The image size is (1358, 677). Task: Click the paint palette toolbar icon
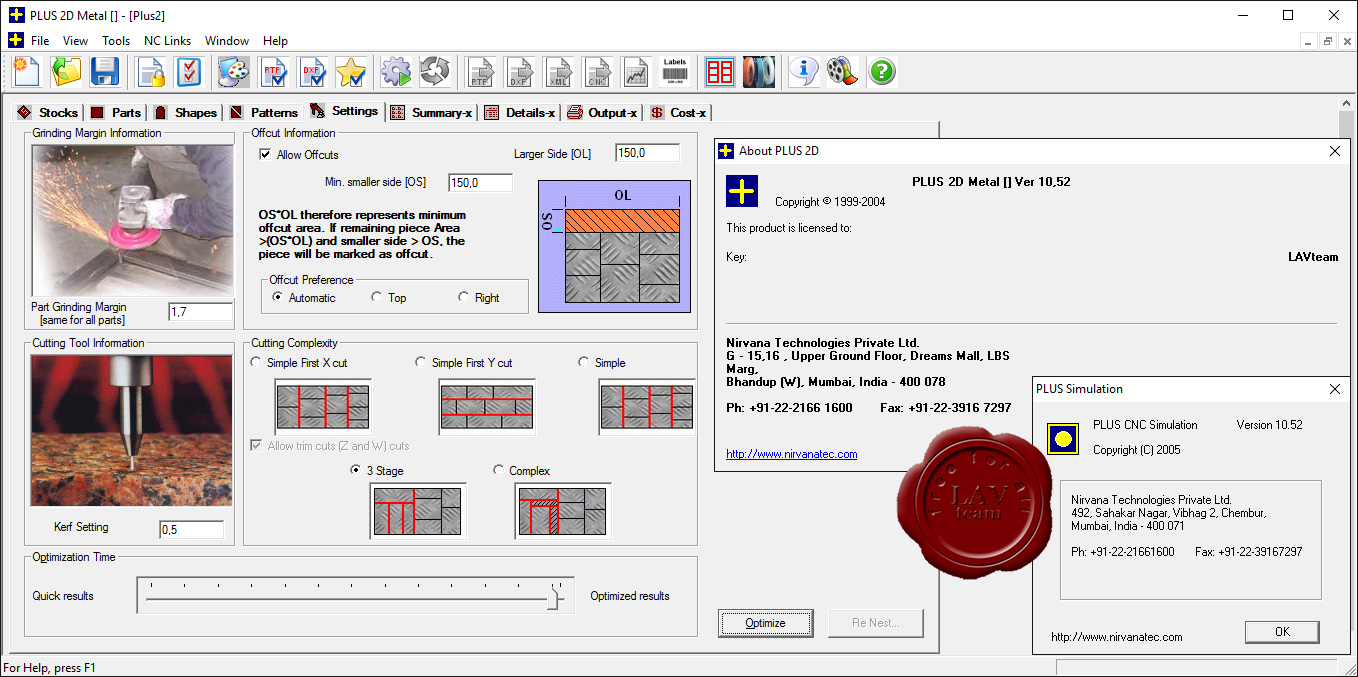pos(234,71)
